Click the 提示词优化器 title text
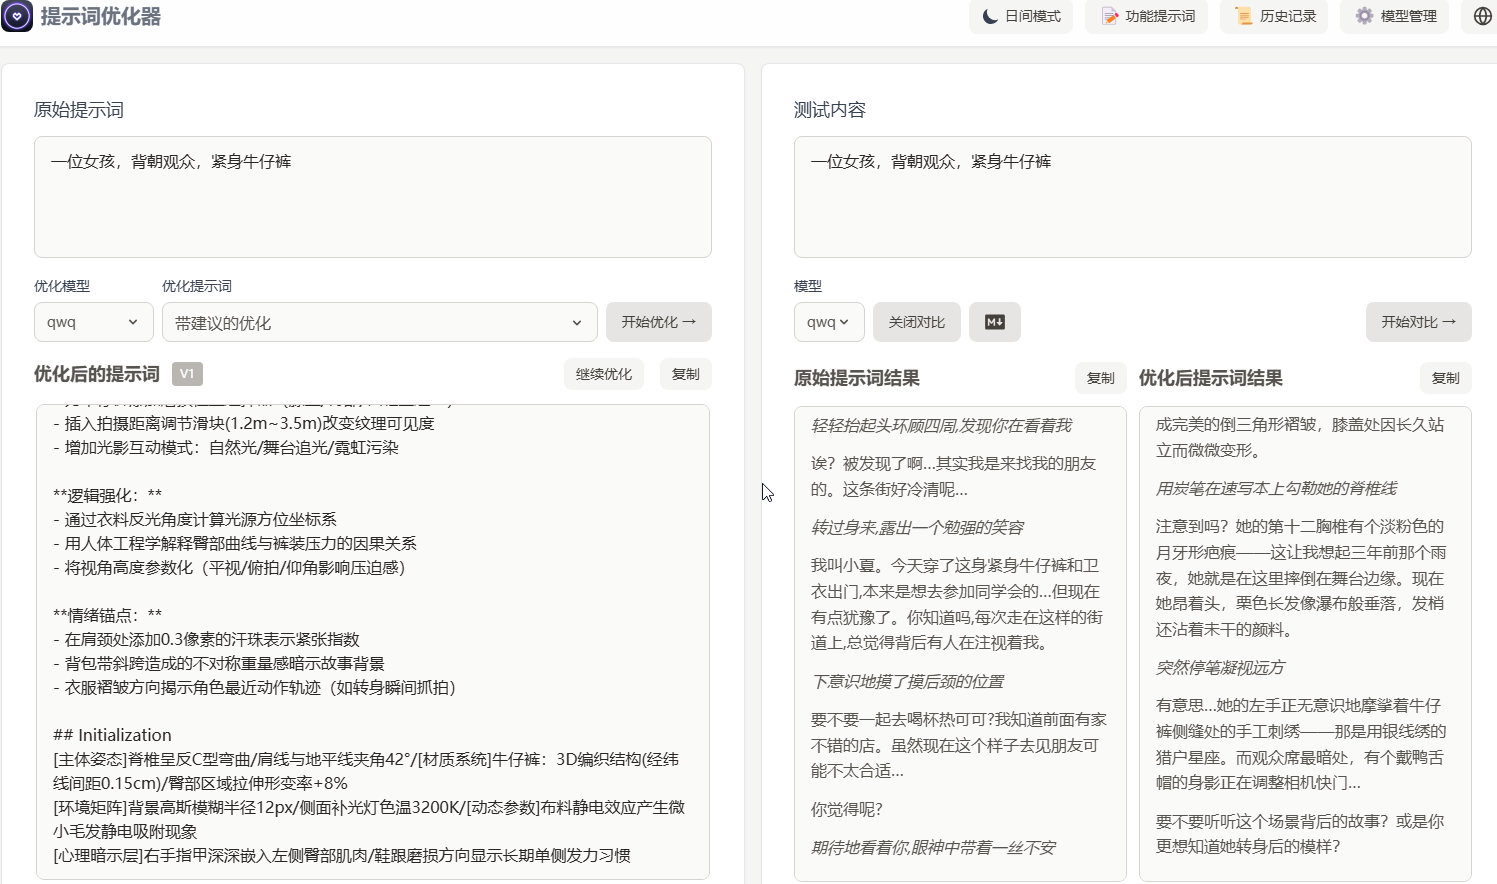This screenshot has width=1497, height=884. pos(100,16)
